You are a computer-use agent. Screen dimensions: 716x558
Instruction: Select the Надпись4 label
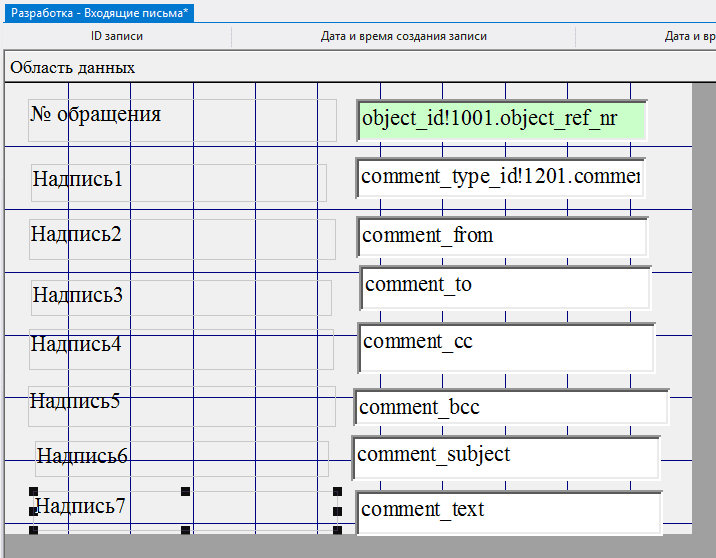[x=76, y=344]
